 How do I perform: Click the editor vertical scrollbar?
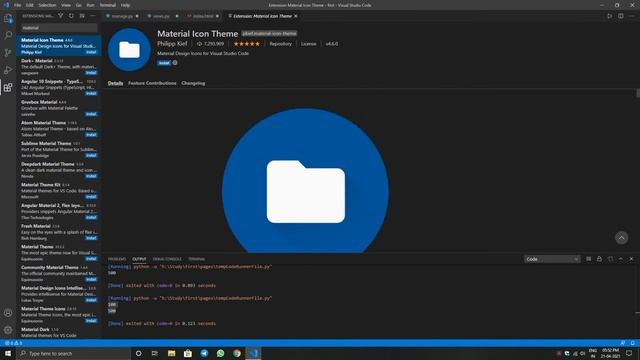(638, 93)
